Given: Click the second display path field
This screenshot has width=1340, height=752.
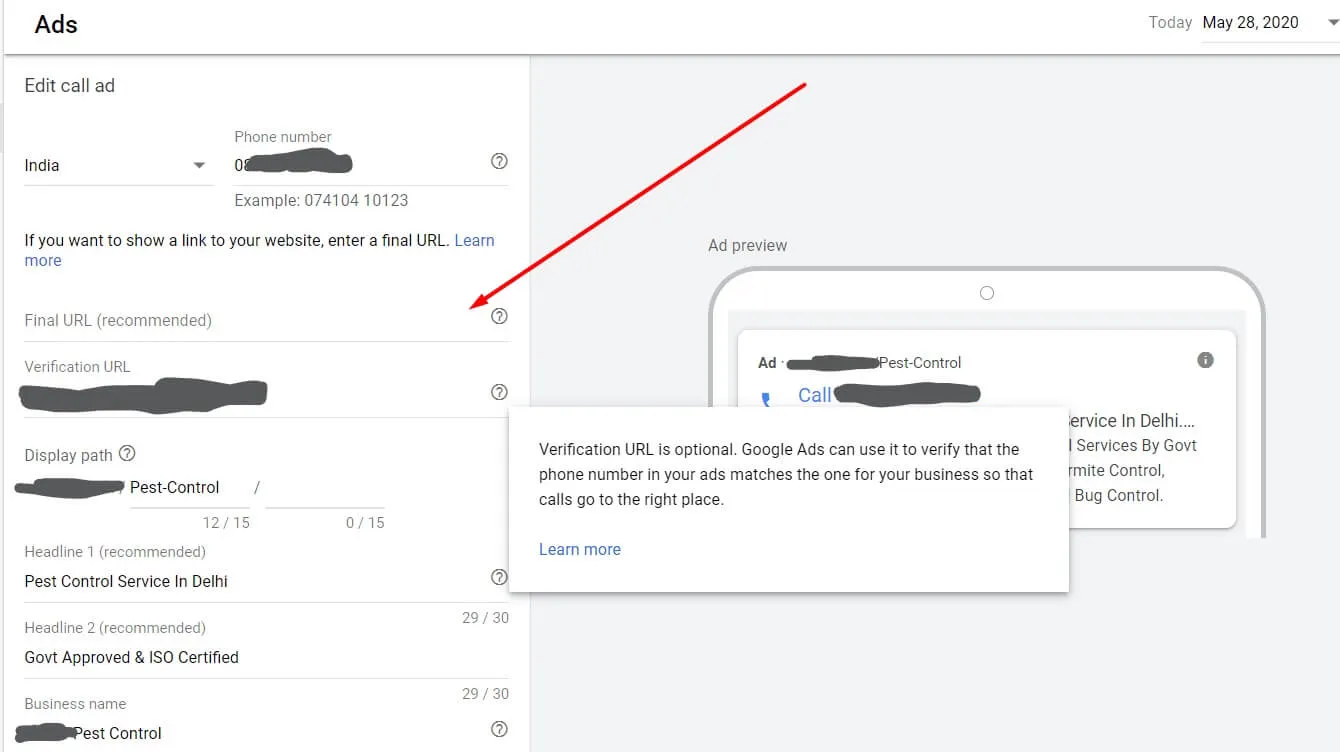Looking at the screenshot, I should 325,488.
